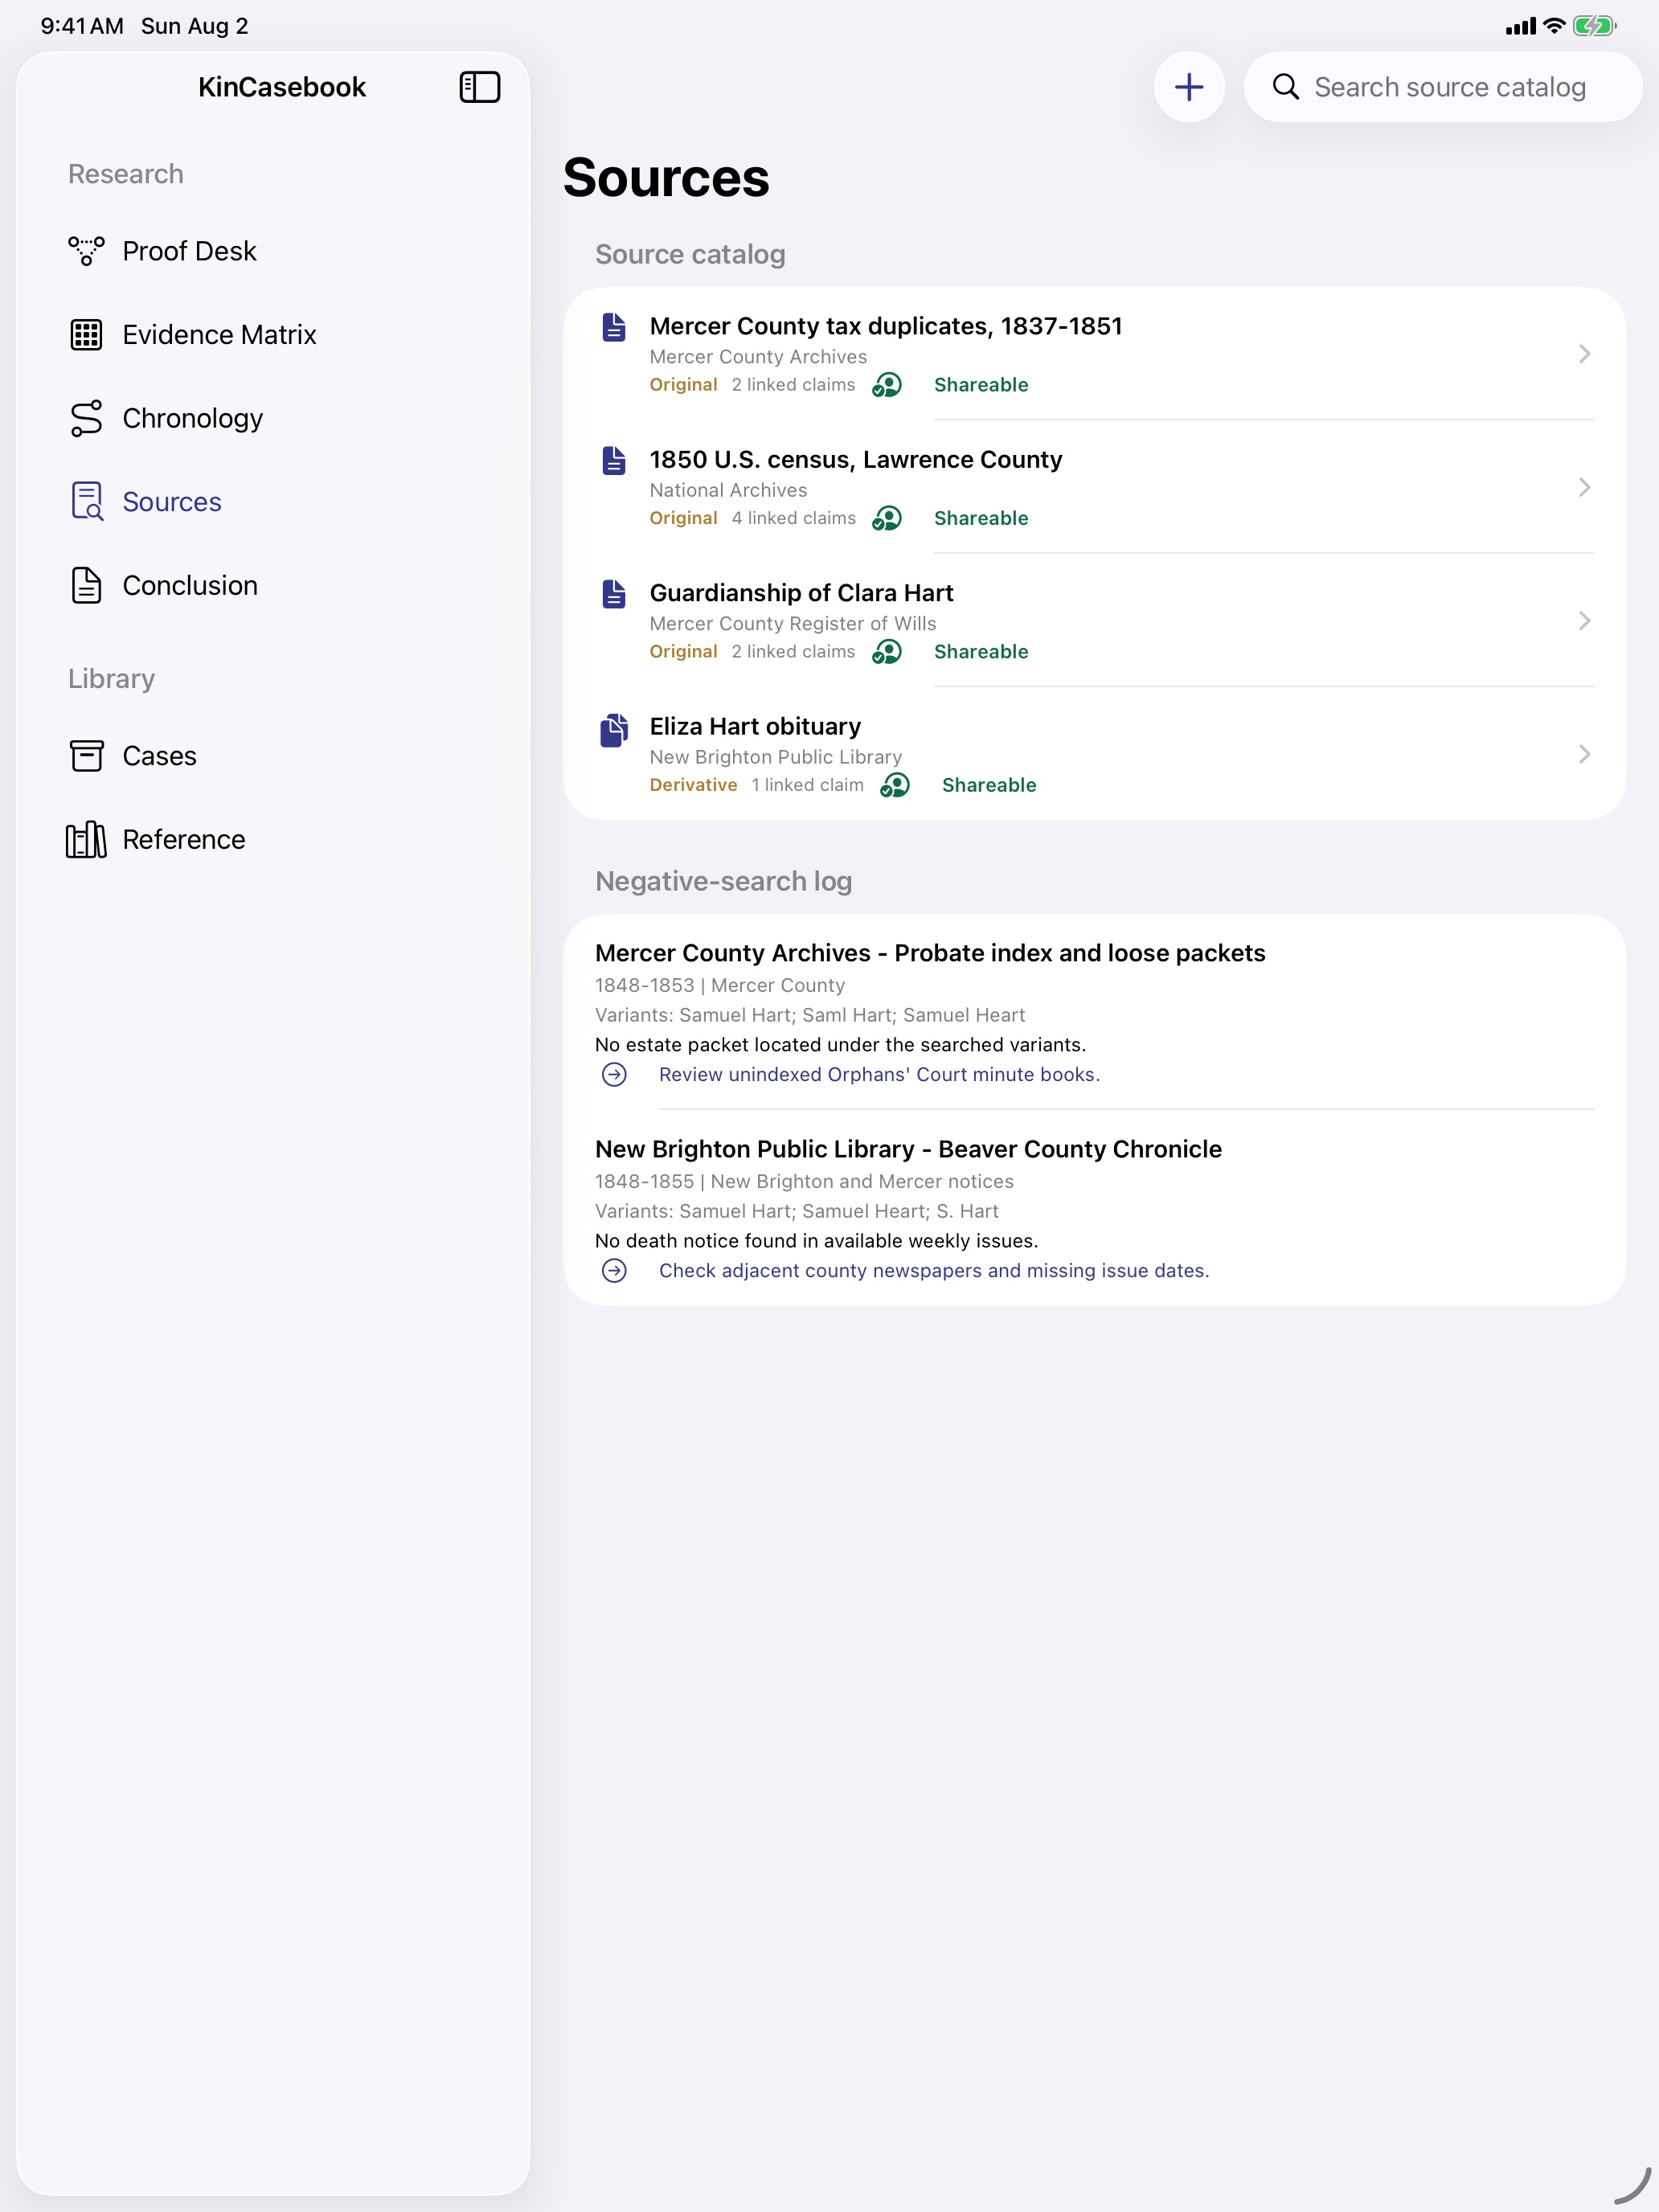This screenshot has height=2212, width=1659.
Task: Click Original tag on Guardianship of Clara Hart
Action: 683,652
